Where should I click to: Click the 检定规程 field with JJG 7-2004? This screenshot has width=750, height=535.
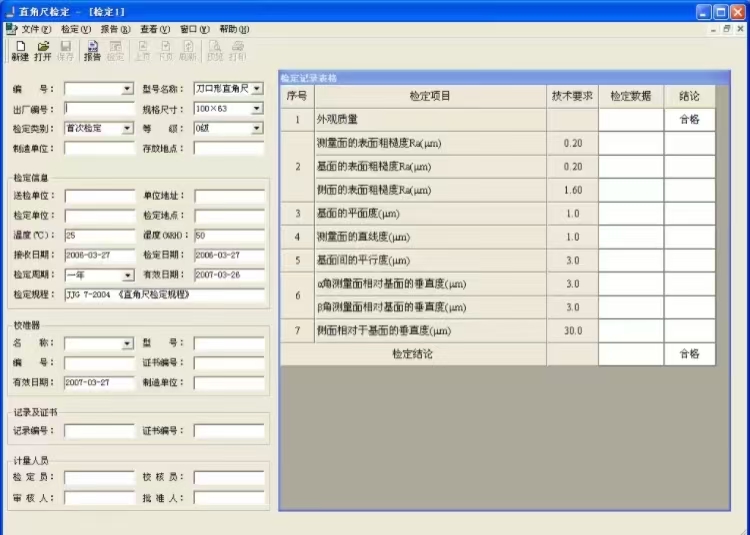pos(164,295)
